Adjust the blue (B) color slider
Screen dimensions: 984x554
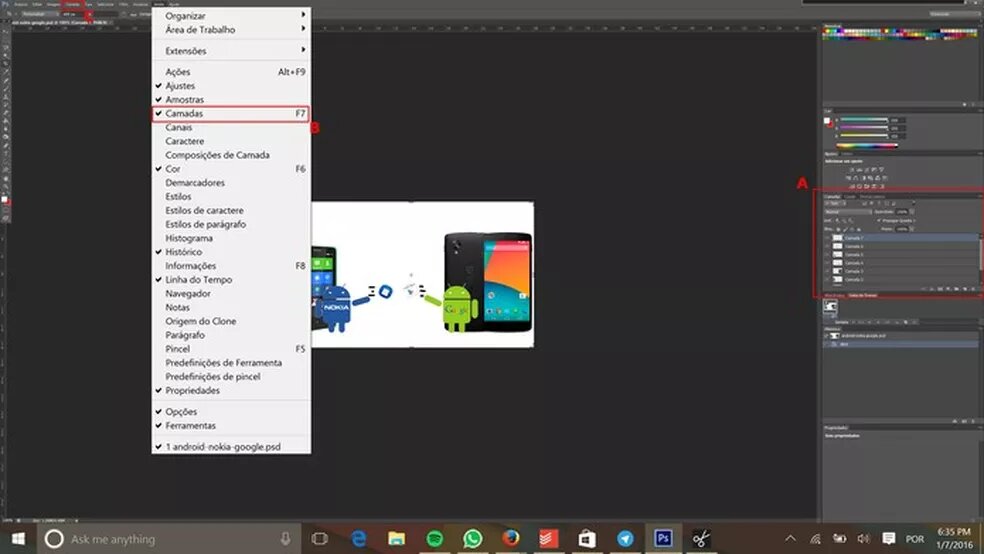(x=864, y=135)
